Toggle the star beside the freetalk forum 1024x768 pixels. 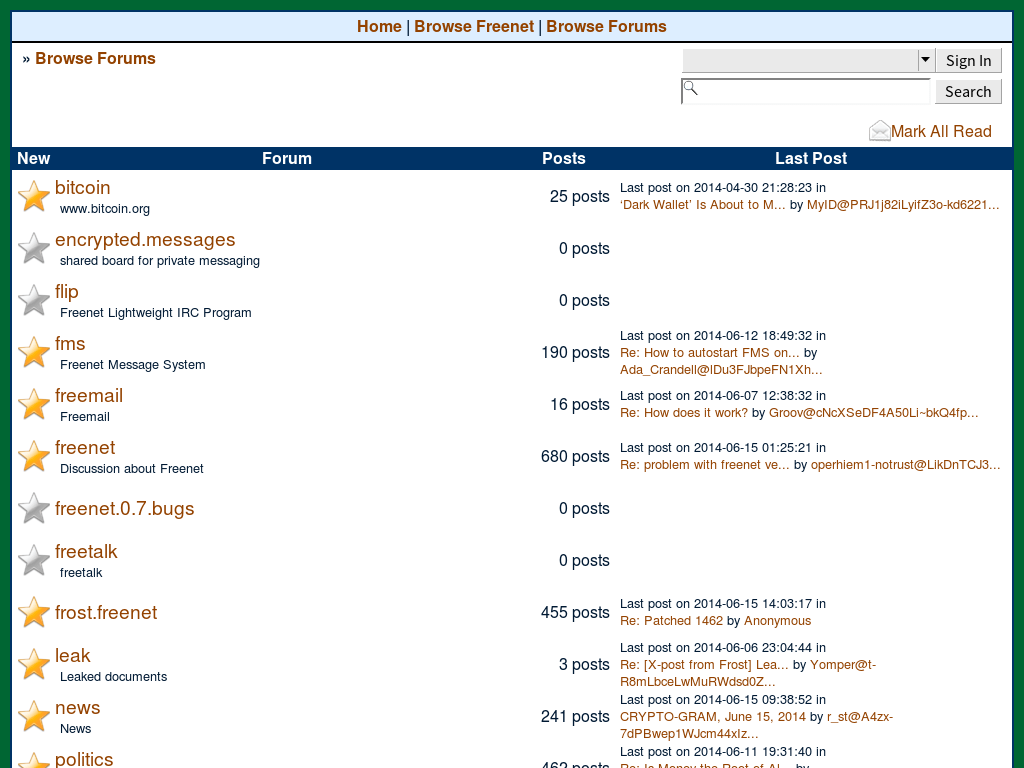coord(33,560)
